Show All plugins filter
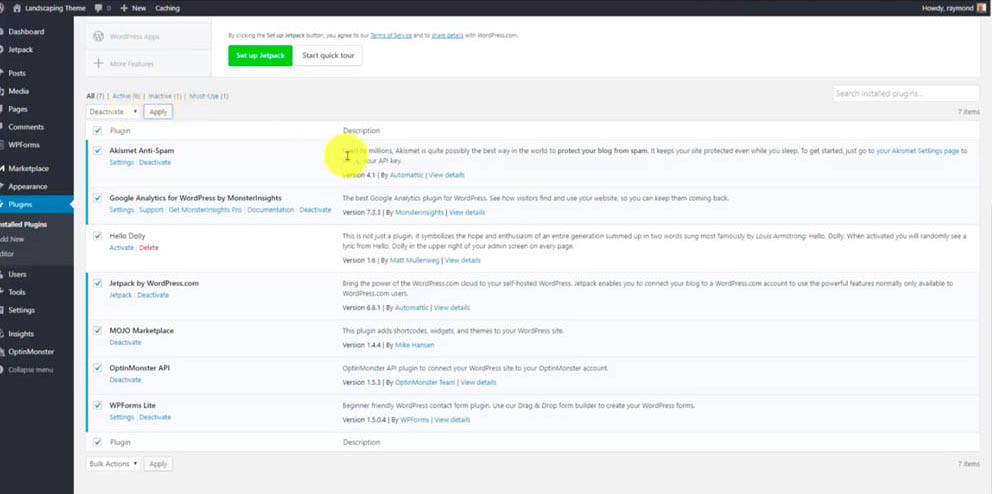Screen dimensions: 992x494 click(90, 96)
